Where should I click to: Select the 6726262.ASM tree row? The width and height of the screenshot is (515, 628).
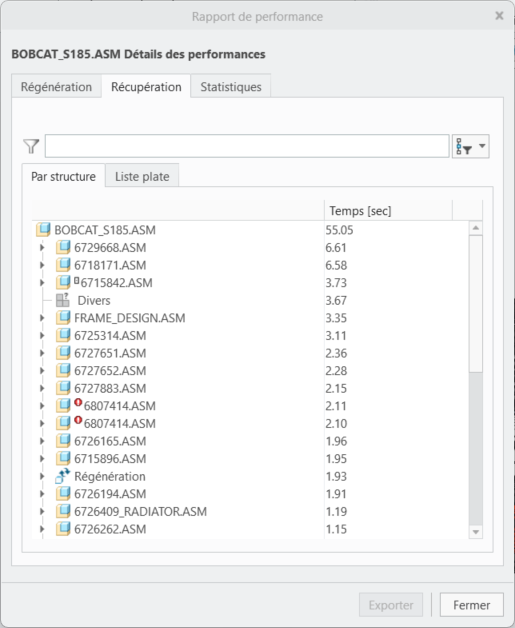(250, 529)
